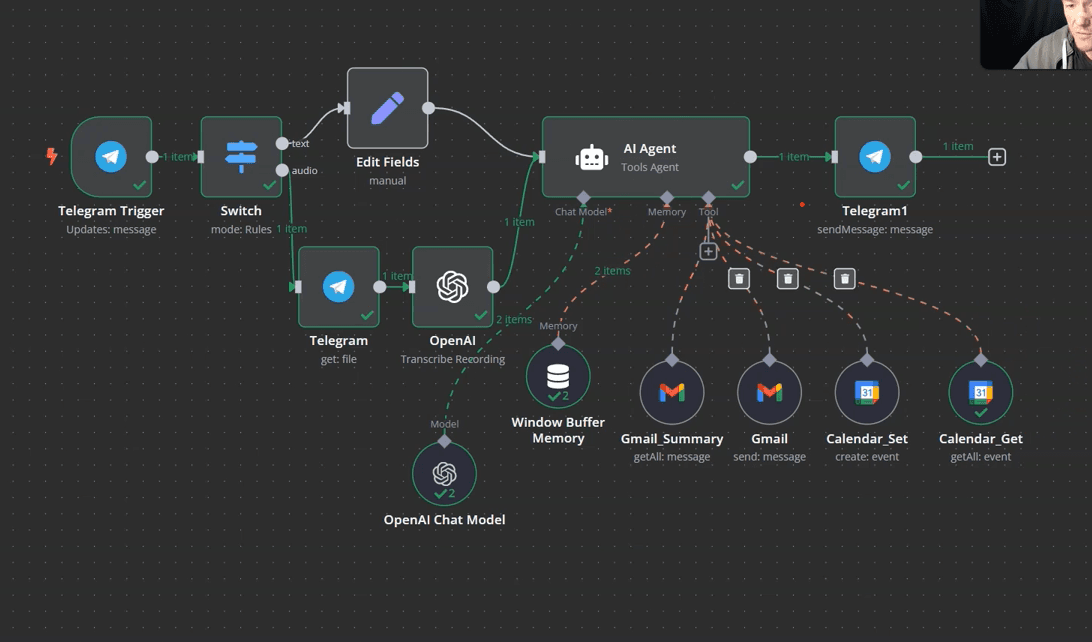
Task: Click the 'getAll: message' label
Action: [x=672, y=457]
